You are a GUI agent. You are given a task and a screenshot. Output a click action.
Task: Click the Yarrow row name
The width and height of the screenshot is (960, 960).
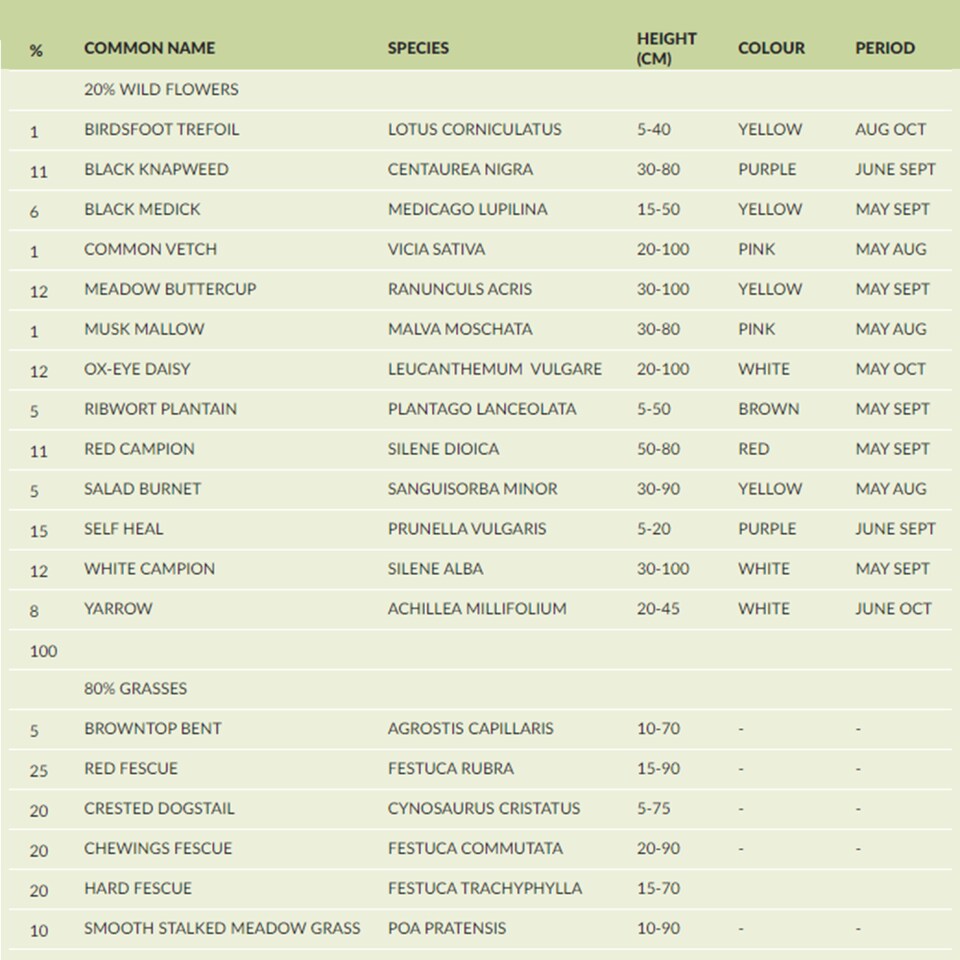pos(118,609)
